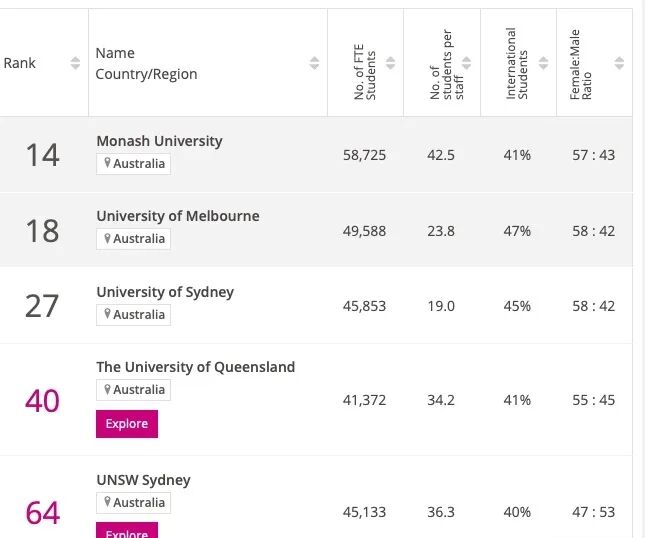Click ratio value 47 : 53
Screen dimensions: 645x538
coord(594,512)
